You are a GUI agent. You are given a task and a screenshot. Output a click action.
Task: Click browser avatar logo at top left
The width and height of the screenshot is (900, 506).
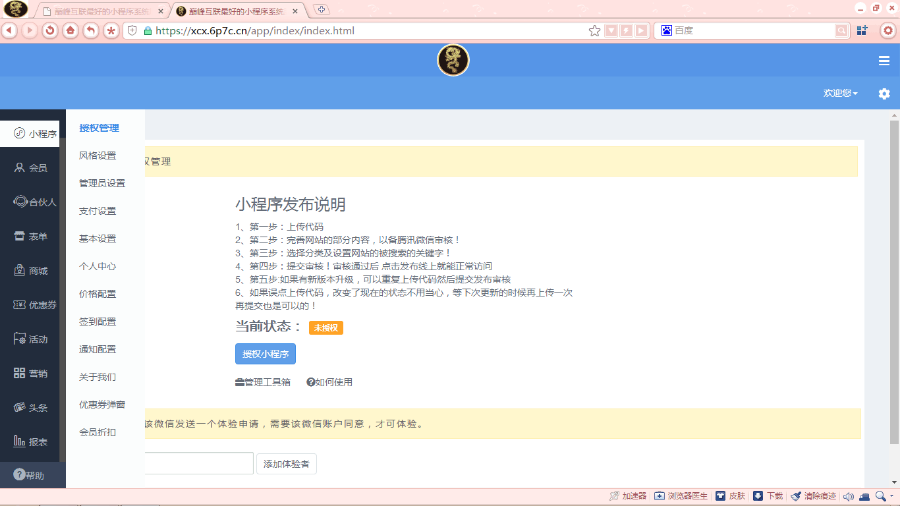[x=15, y=9]
